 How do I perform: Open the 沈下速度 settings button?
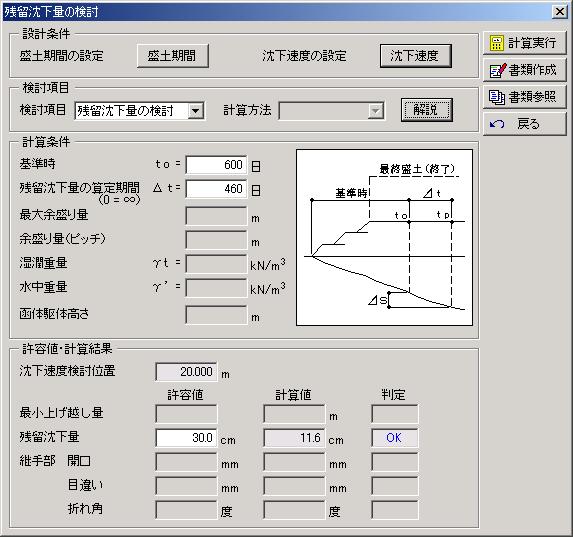[x=415, y=56]
